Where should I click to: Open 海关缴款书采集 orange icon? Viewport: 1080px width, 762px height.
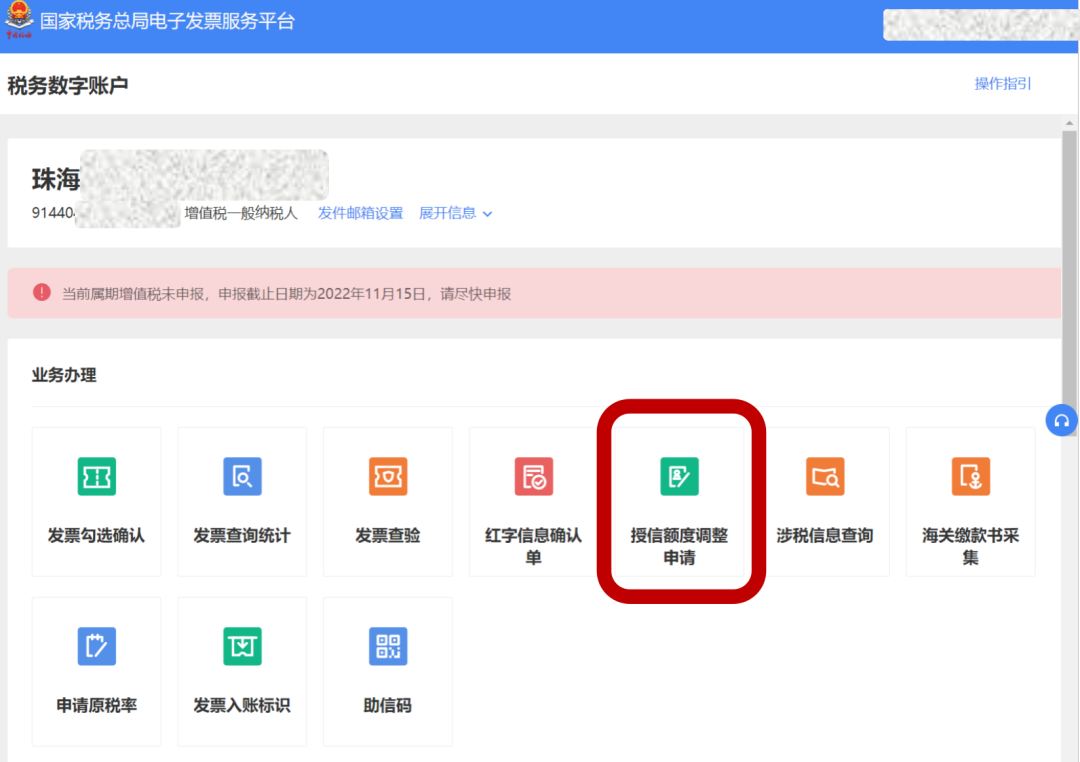click(x=970, y=476)
